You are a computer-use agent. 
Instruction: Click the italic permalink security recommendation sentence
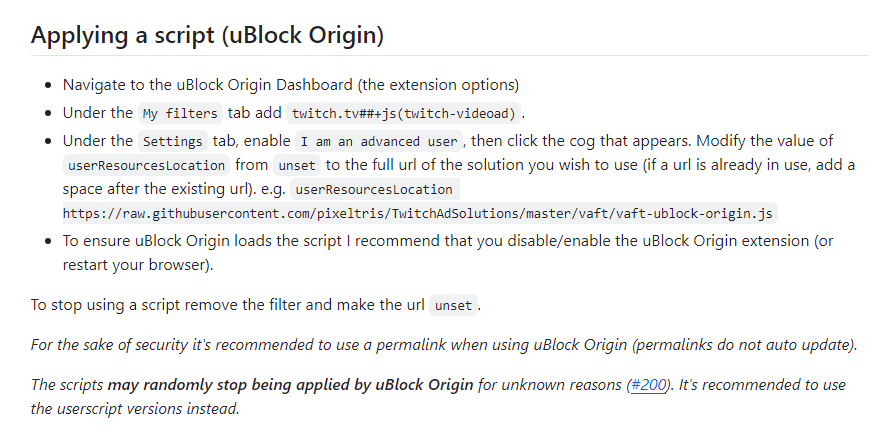pos(444,345)
